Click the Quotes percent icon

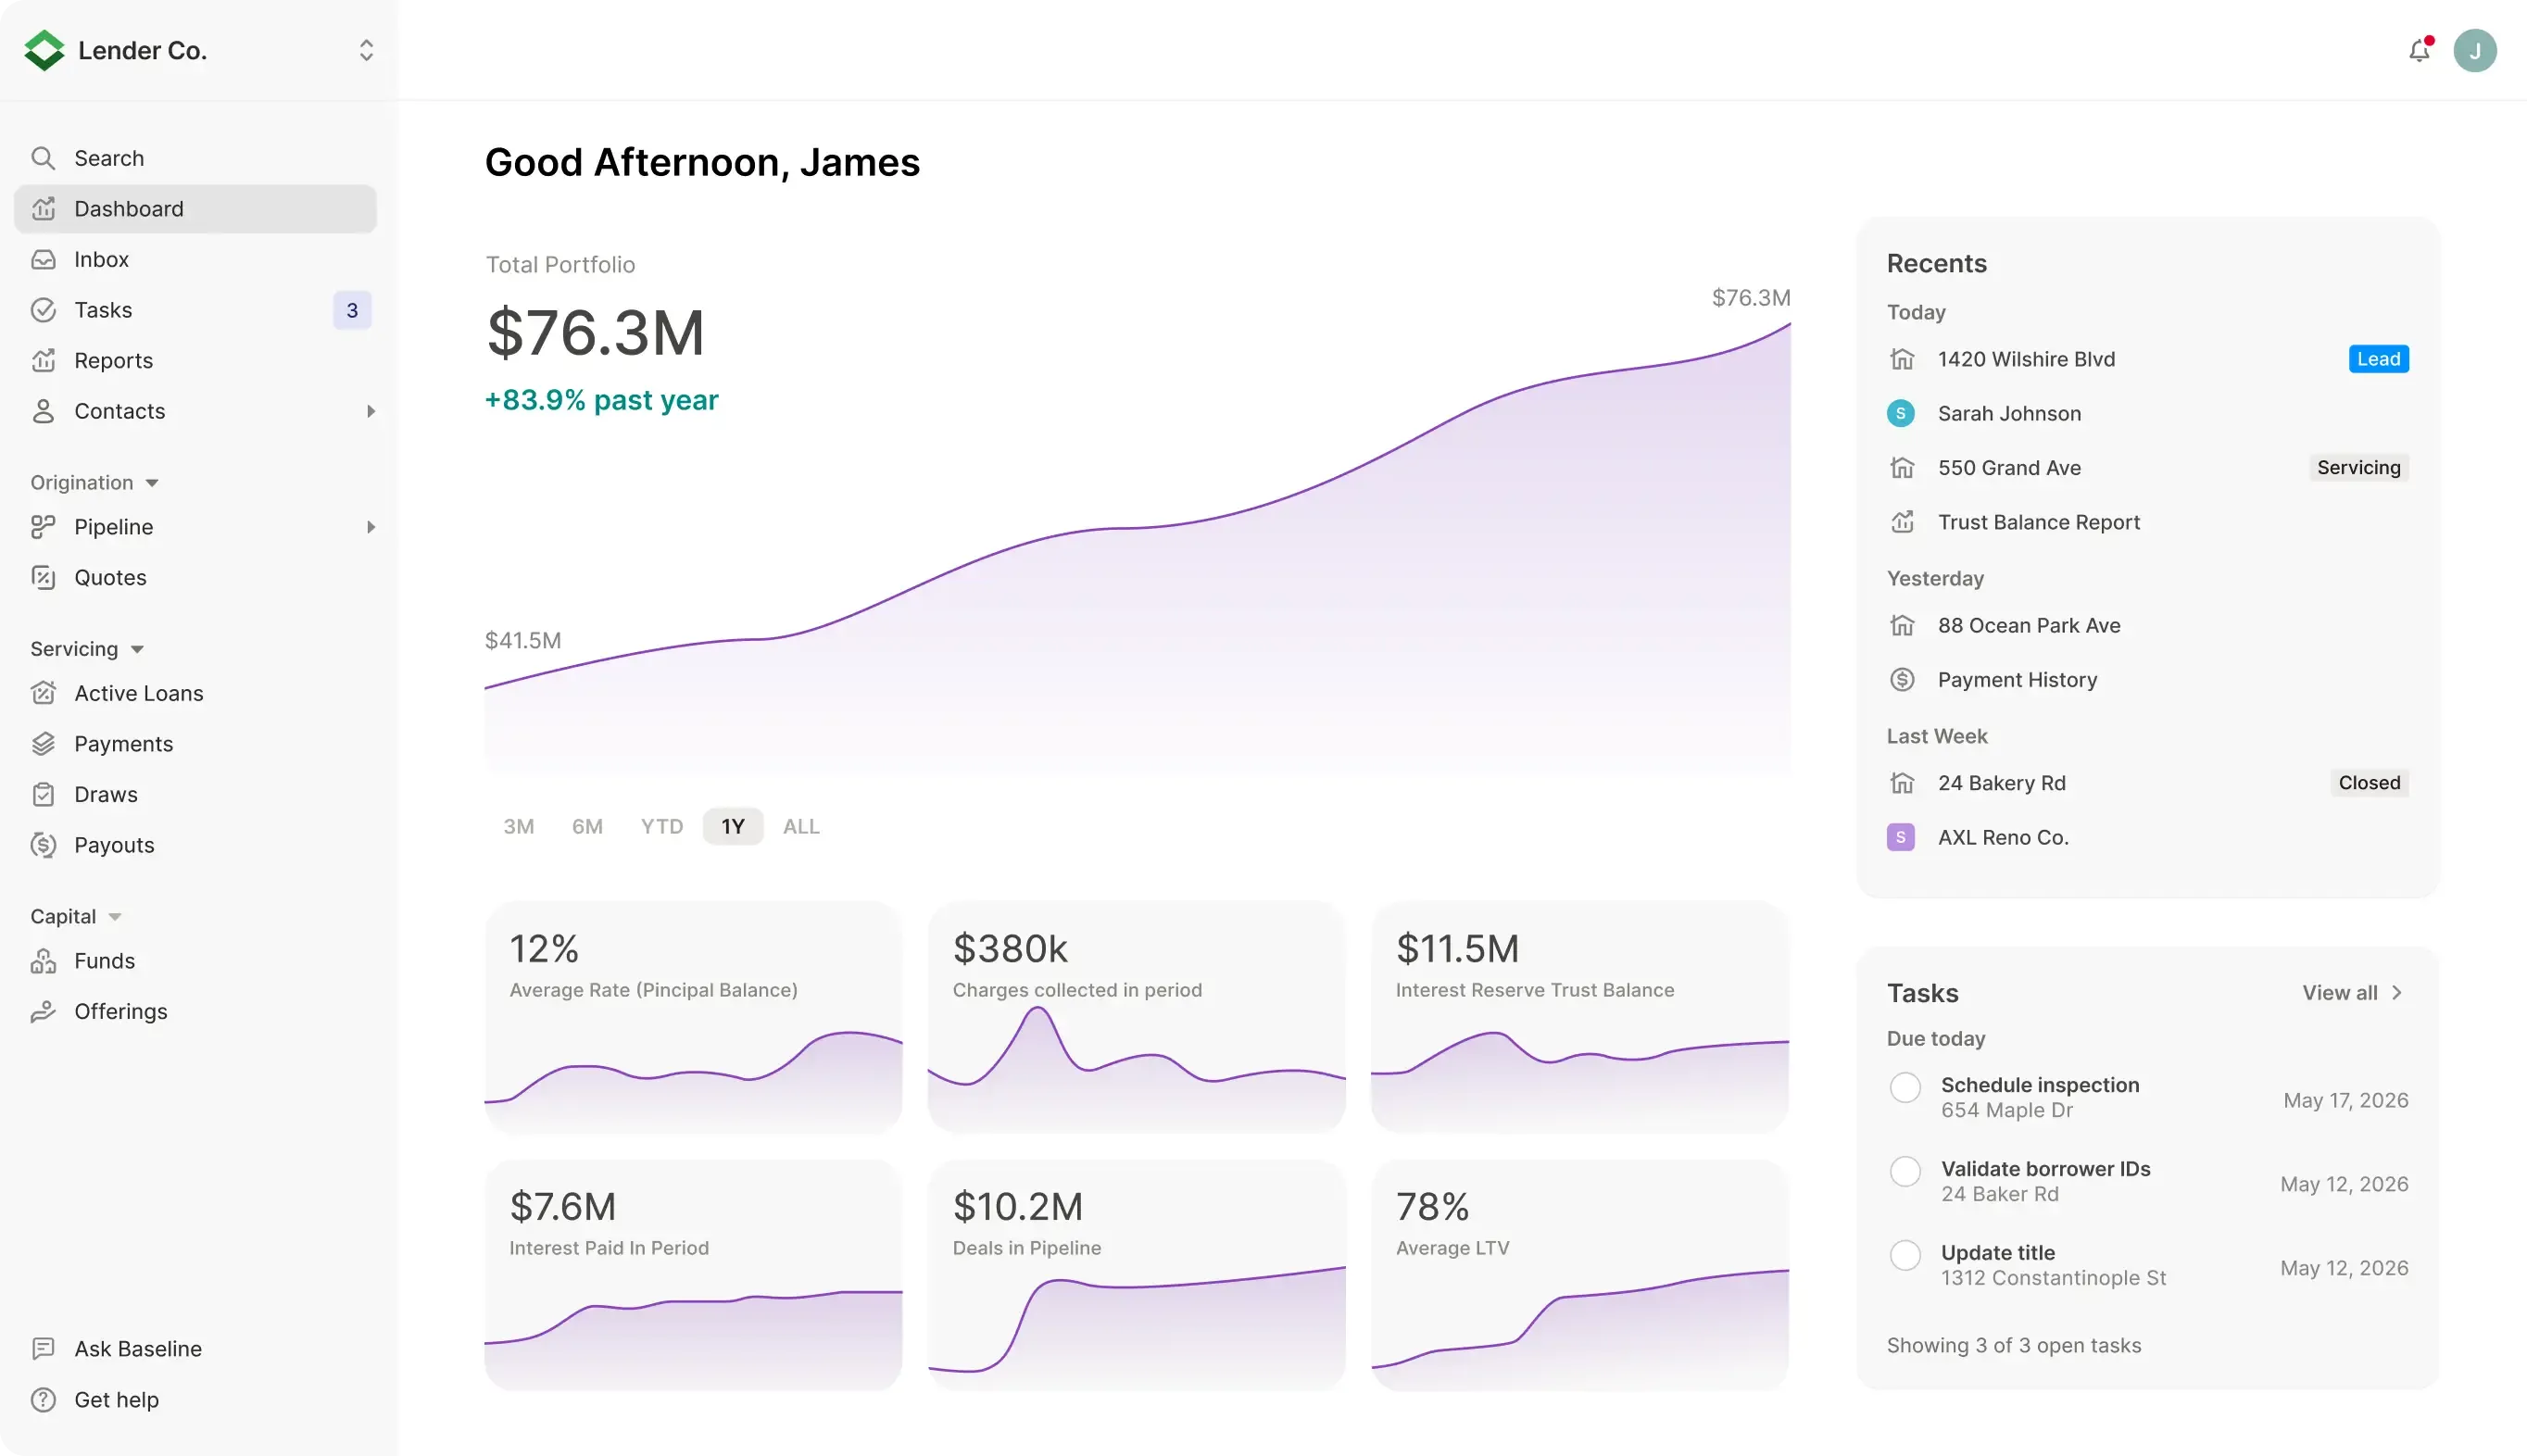point(43,577)
